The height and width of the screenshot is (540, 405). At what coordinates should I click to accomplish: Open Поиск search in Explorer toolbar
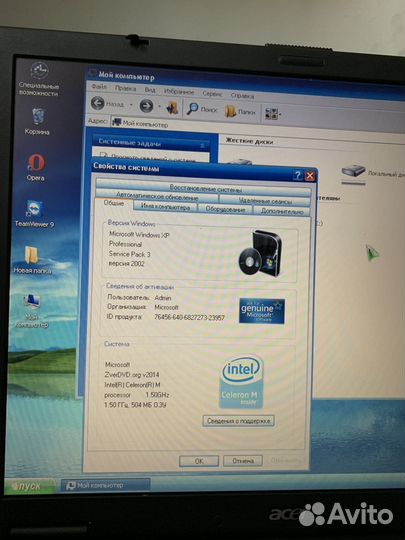[x=202, y=109]
